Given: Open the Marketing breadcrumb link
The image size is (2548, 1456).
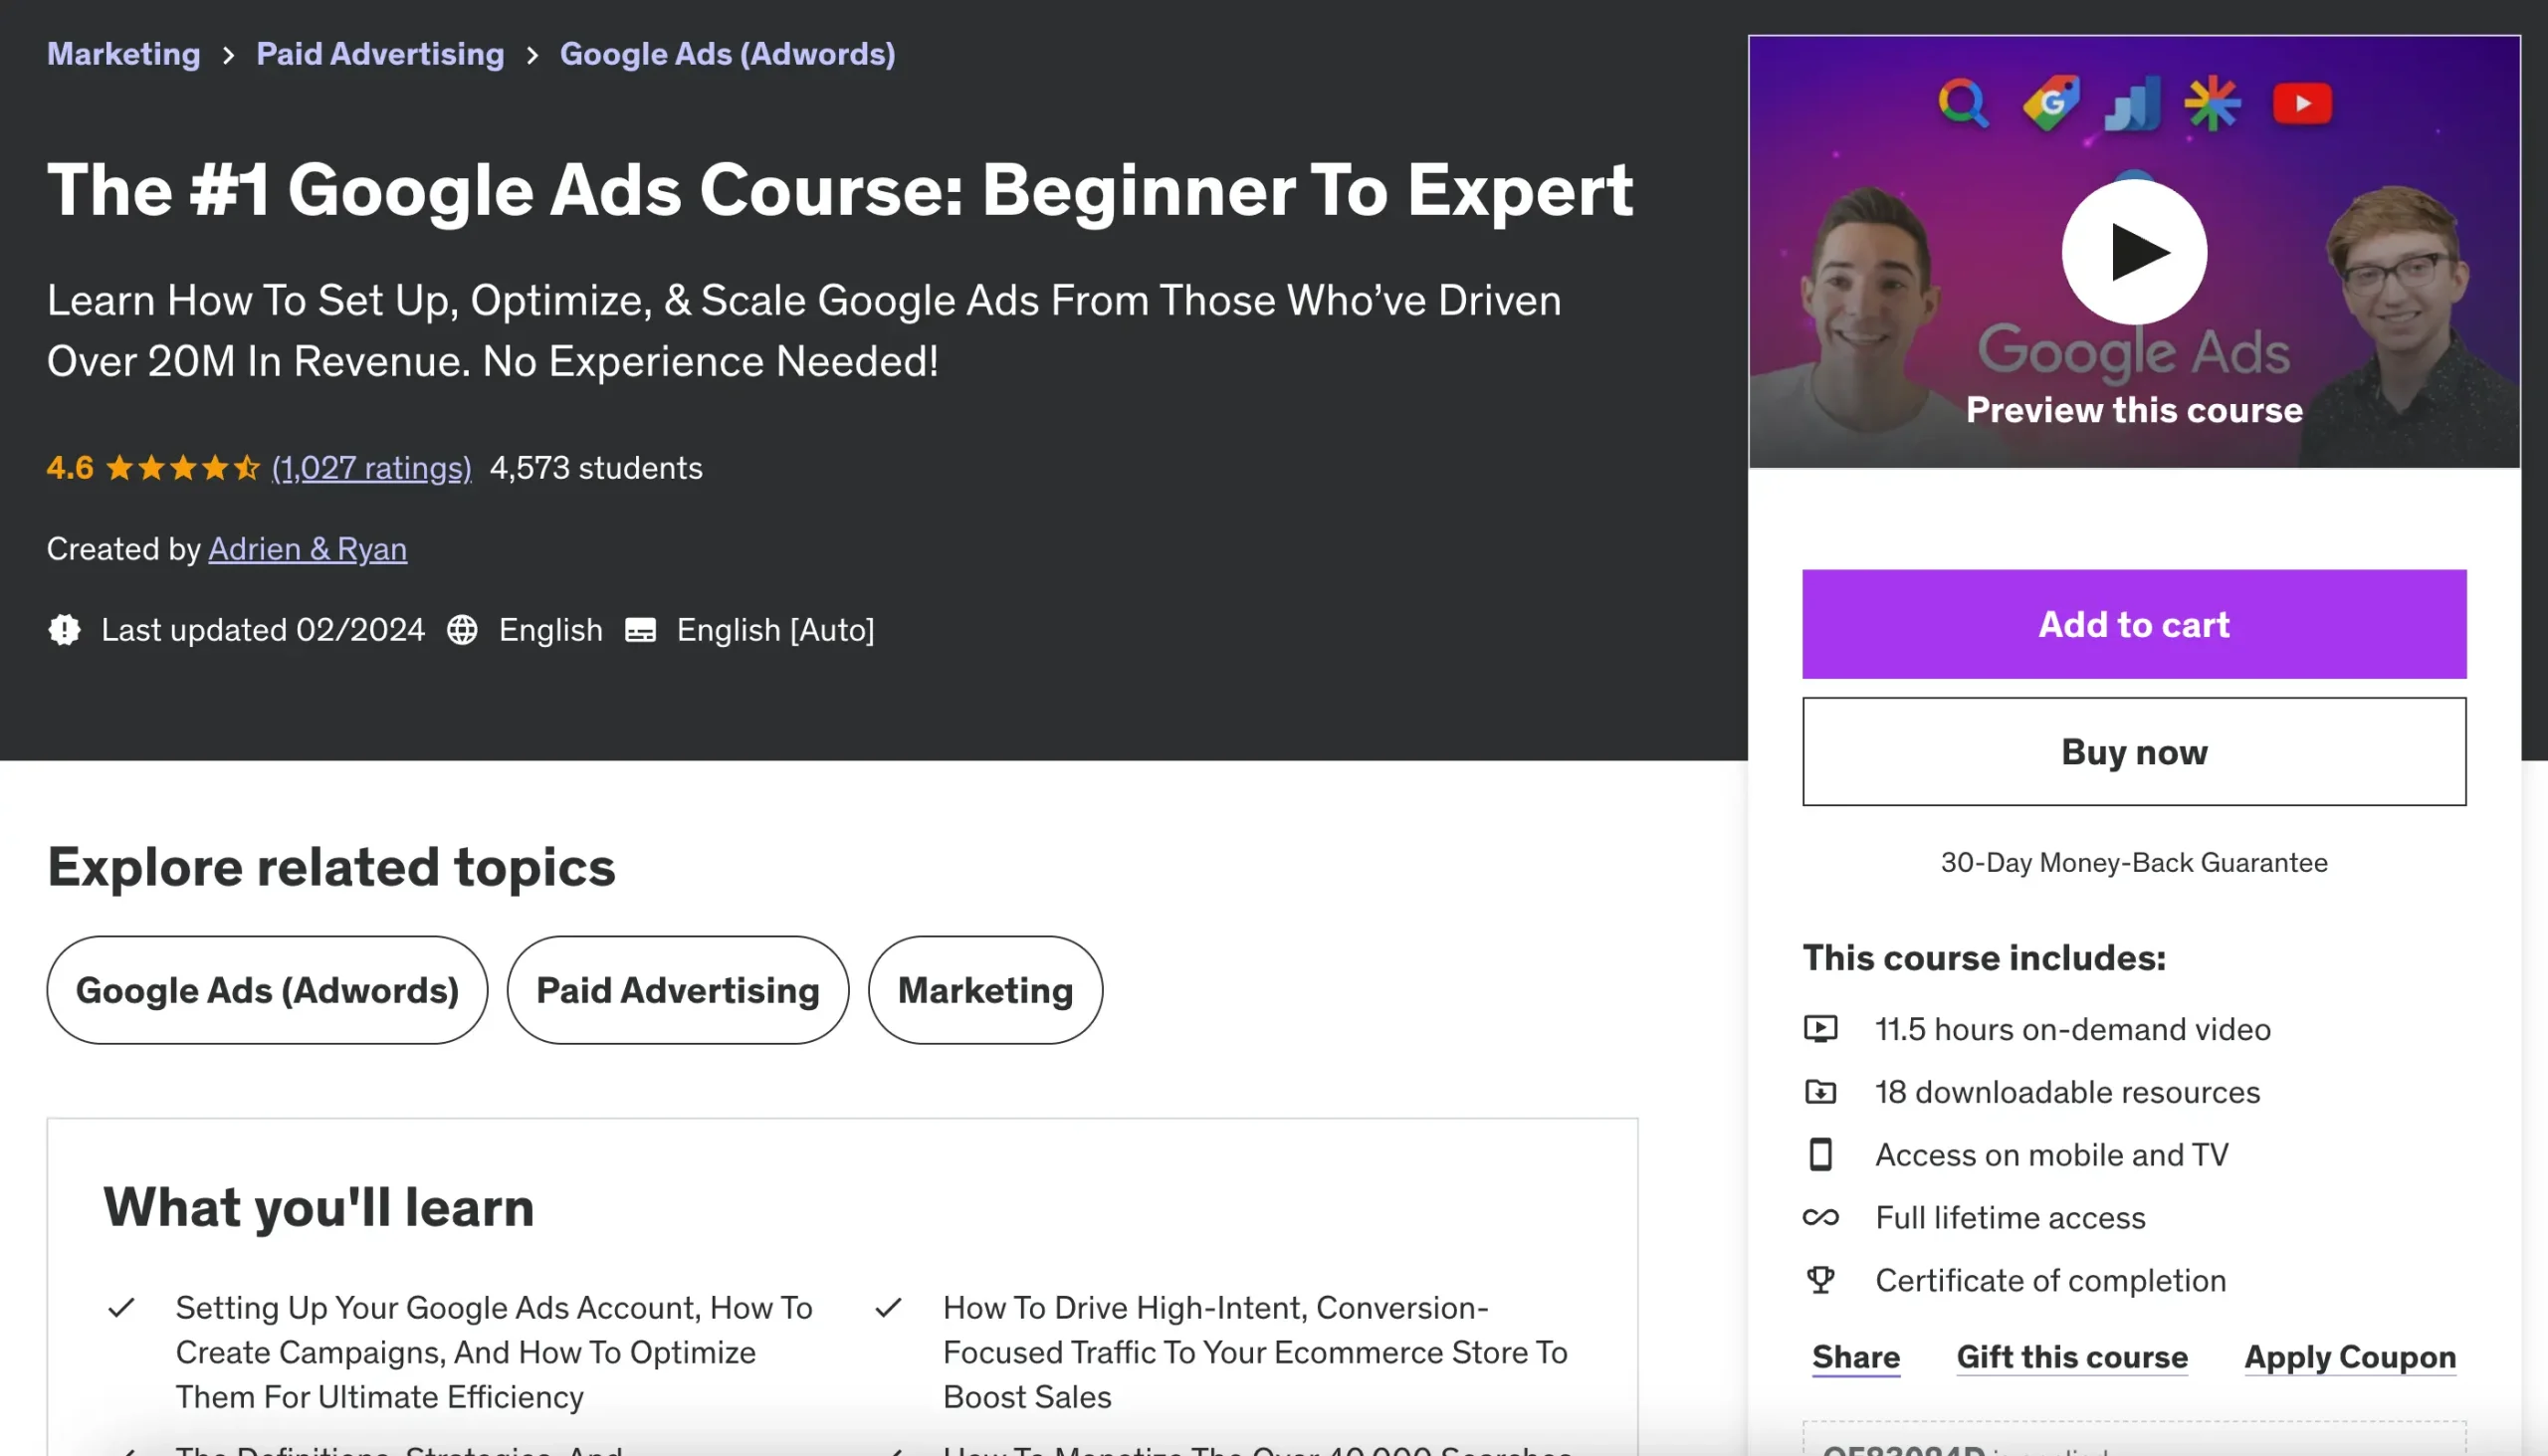Looking at the screenshot, I should [124, 54].
